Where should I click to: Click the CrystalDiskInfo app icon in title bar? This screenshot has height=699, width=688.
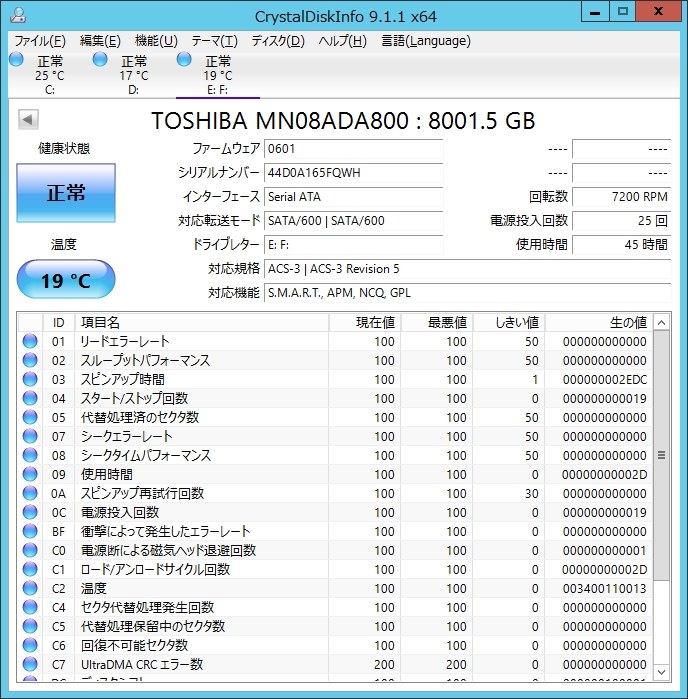18,15
